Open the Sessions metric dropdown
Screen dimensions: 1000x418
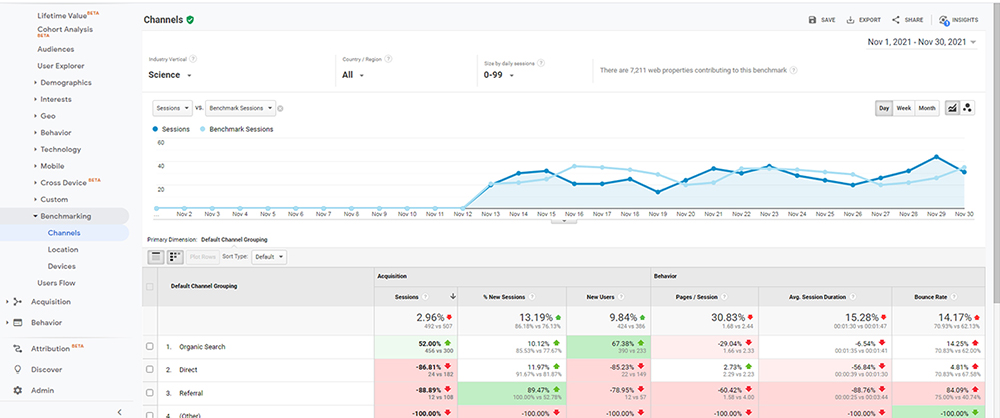click(172, 108)
